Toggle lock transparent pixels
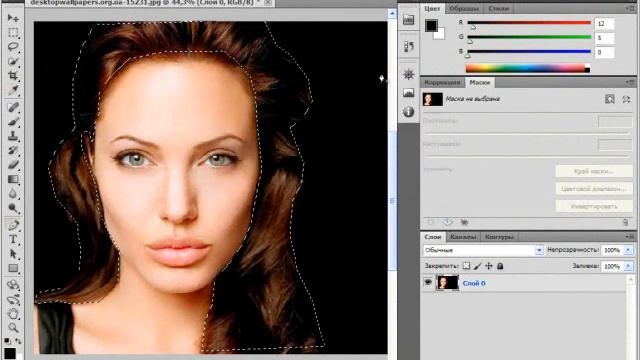 [x=466, y=266]
